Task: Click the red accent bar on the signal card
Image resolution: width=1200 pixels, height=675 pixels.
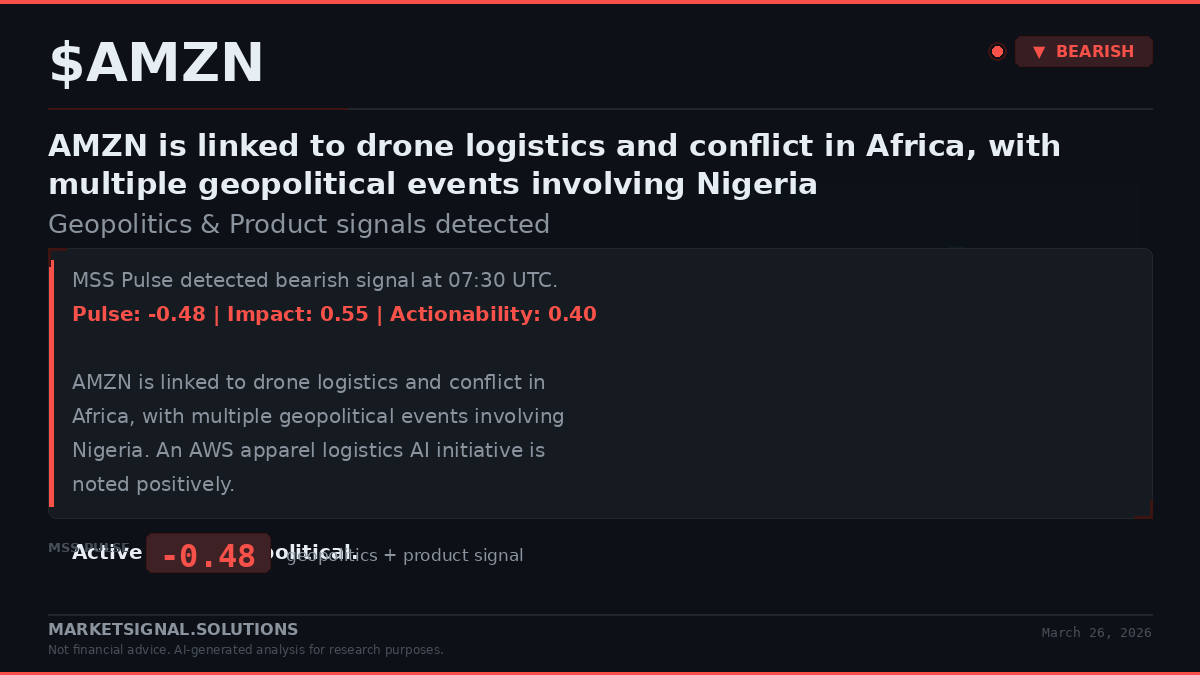Action: coord(51,383)
